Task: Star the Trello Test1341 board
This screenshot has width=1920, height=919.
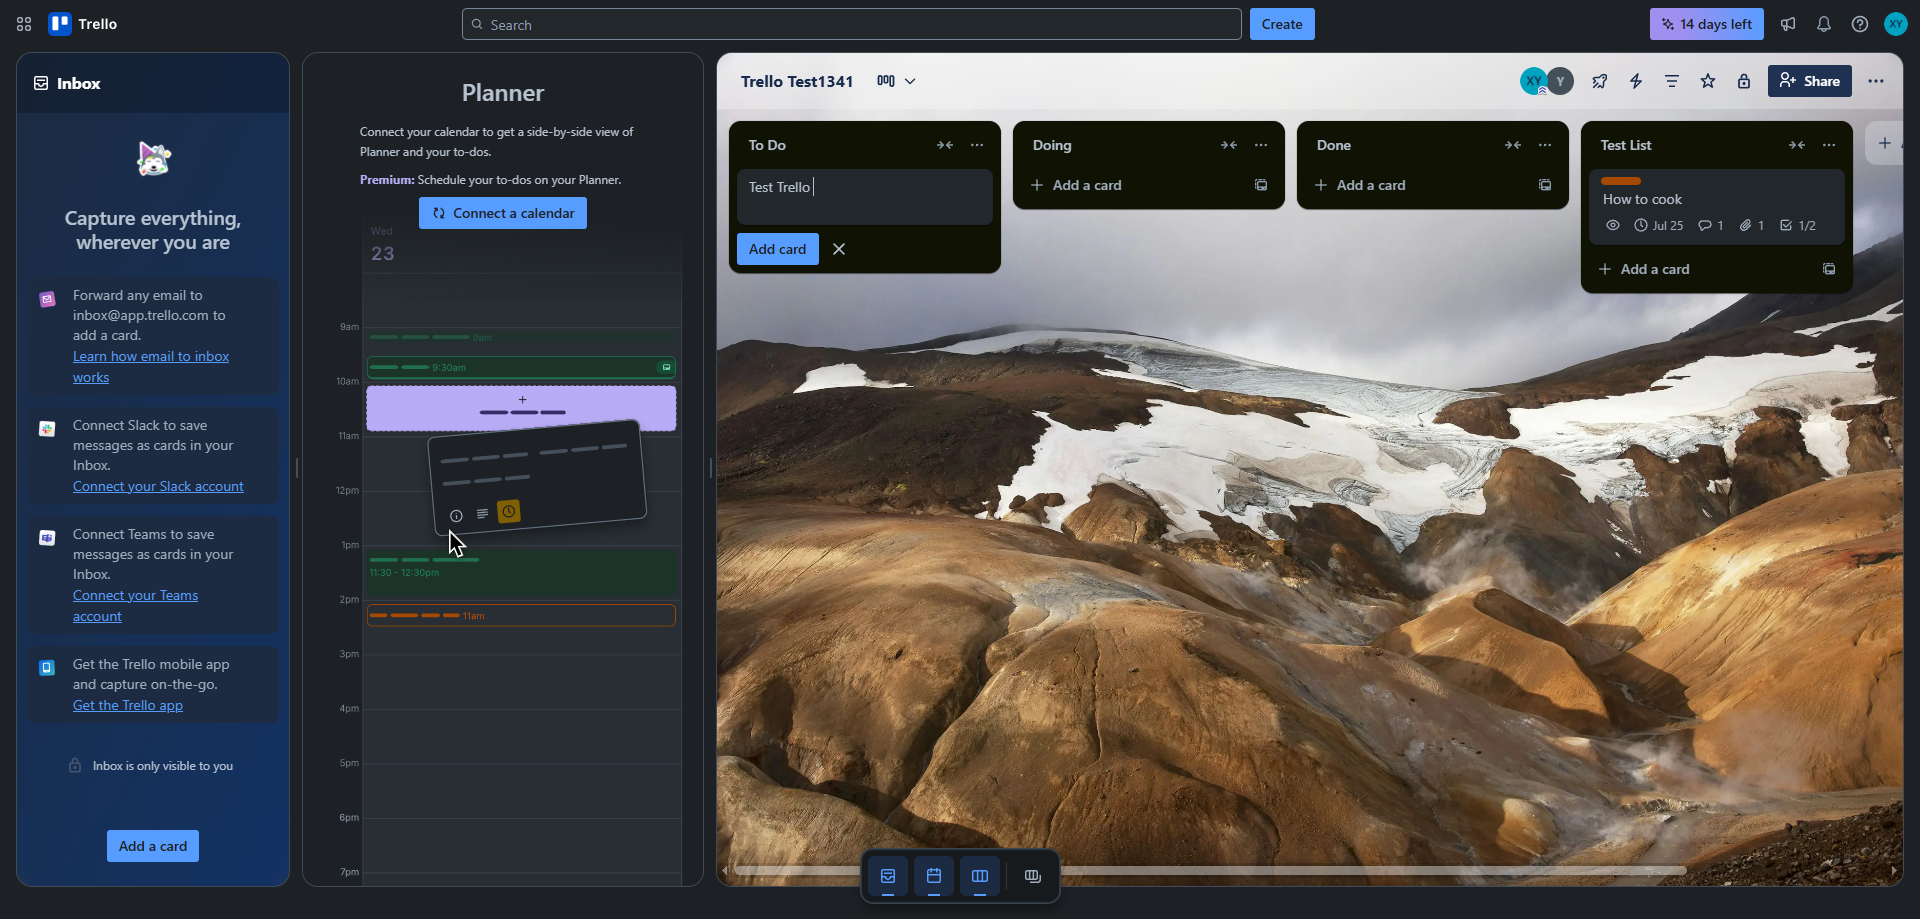Action: click(1708, 81)
